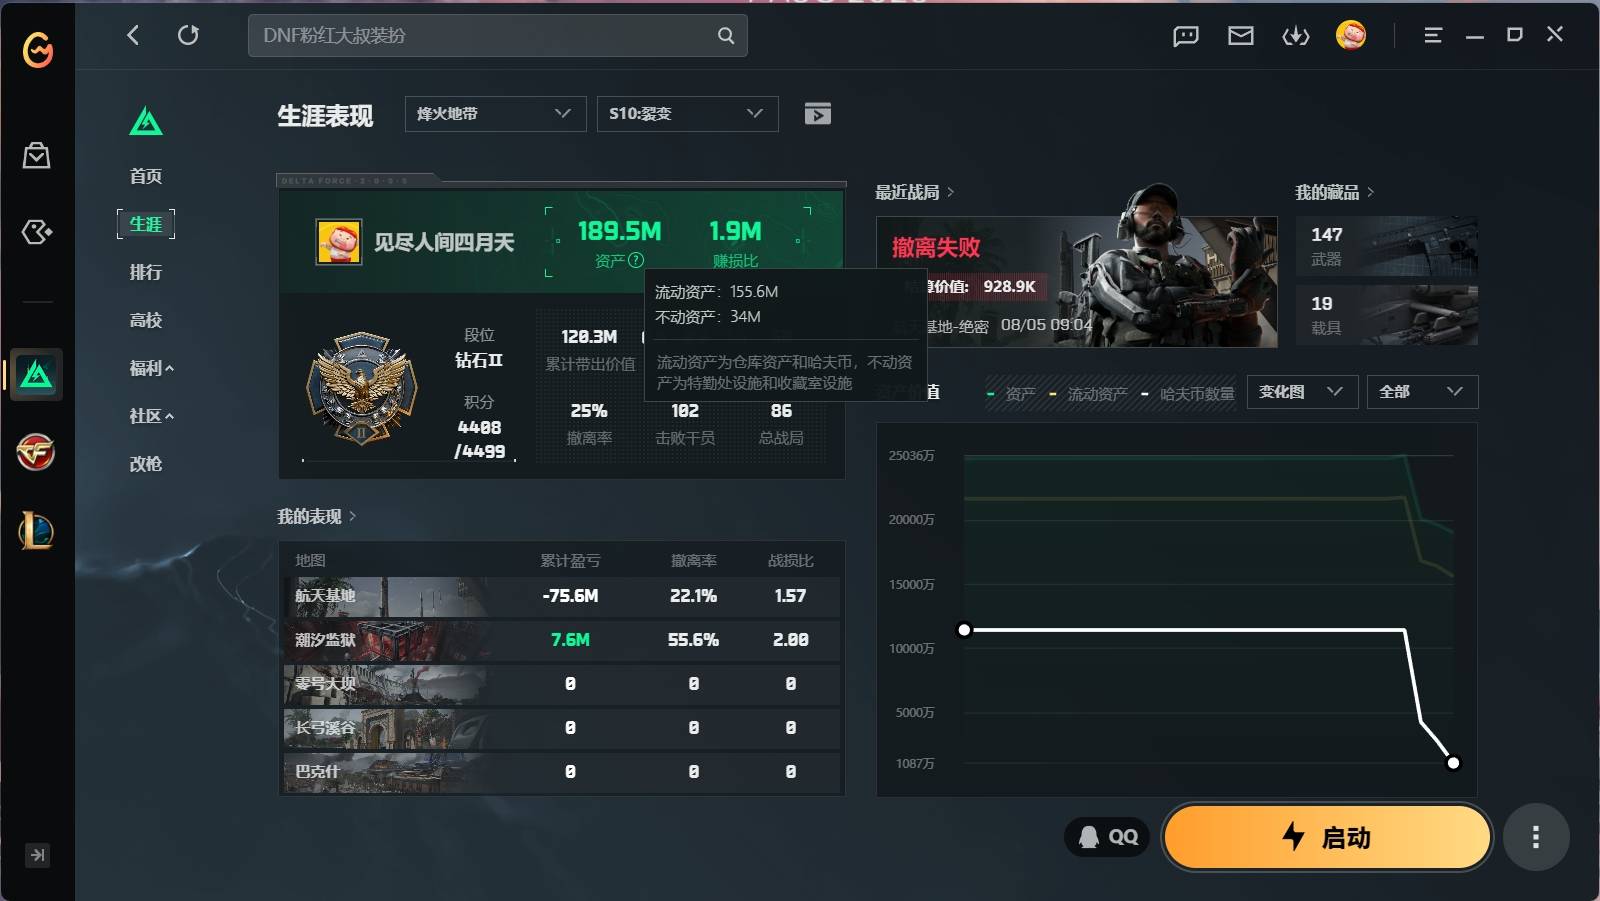1600x901 pixels.
Task: Open the 变化图 chart type dropdown
Action: click(x=1302, y=392)
